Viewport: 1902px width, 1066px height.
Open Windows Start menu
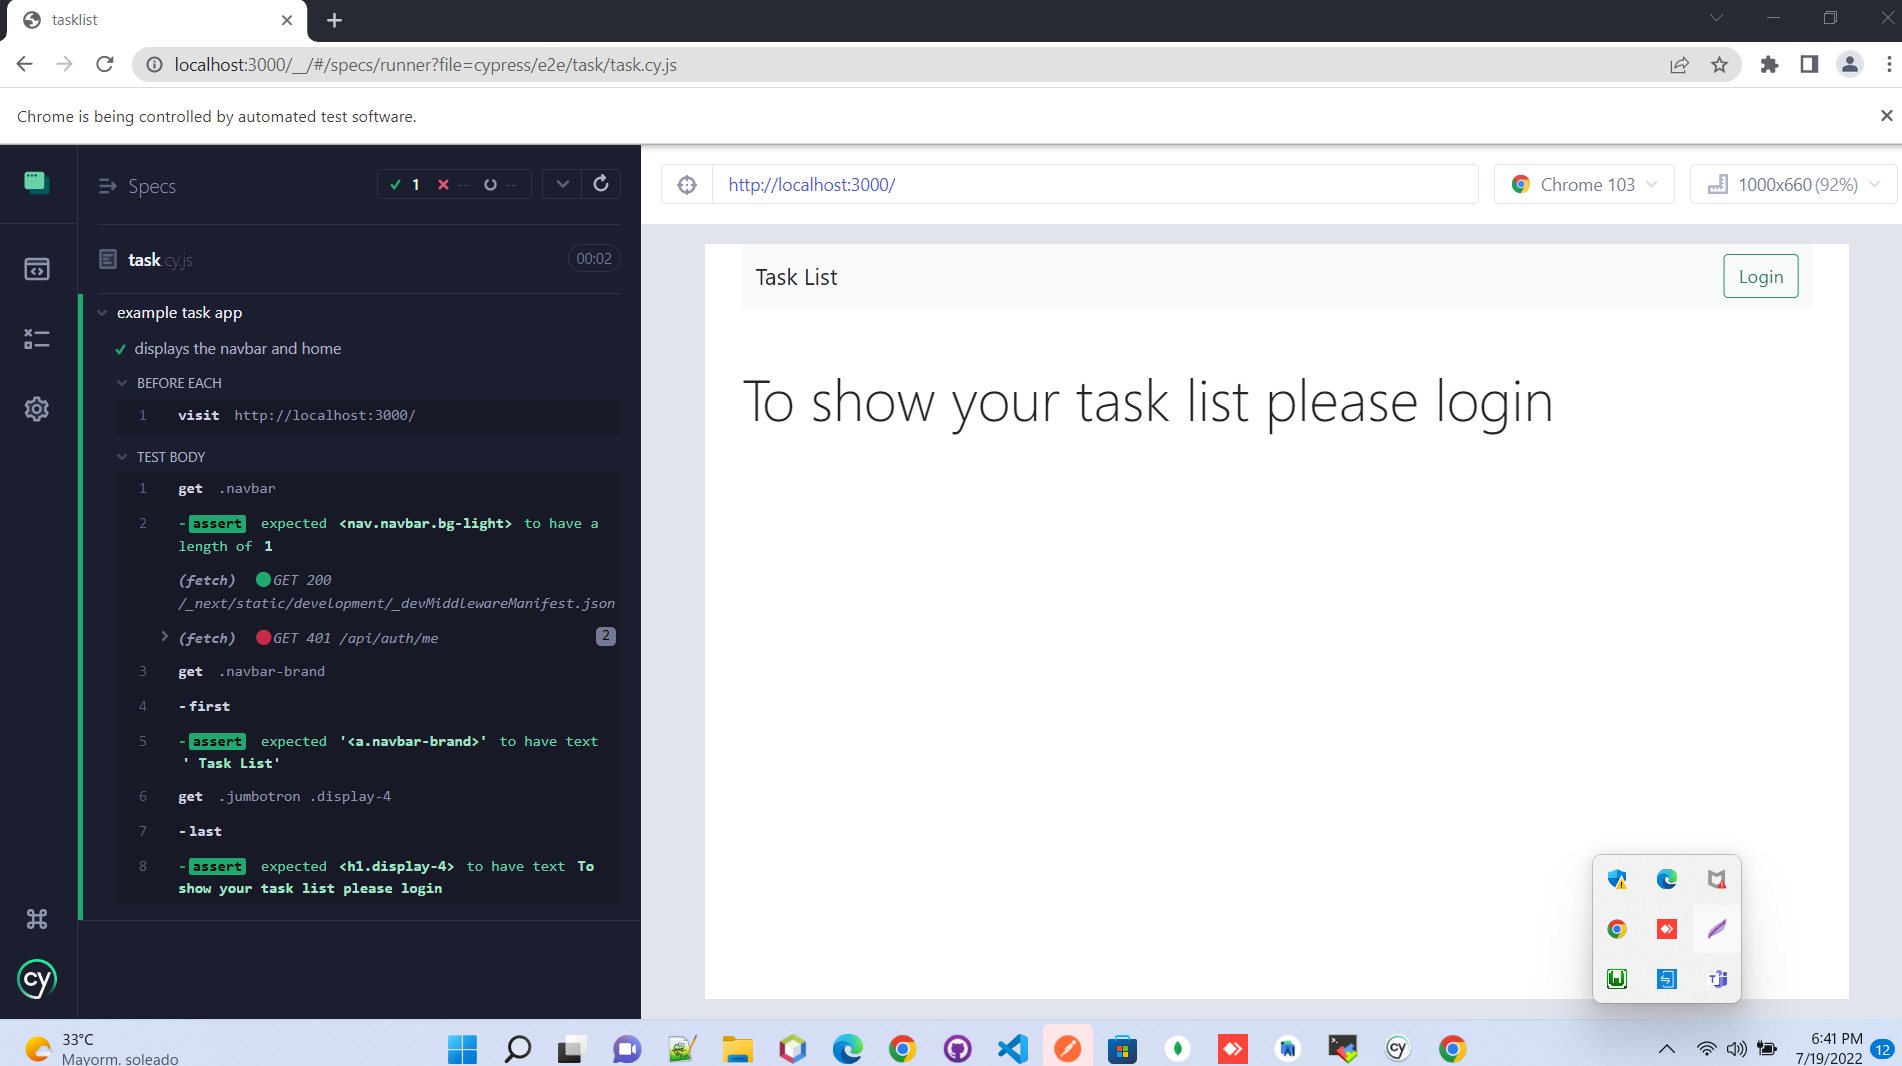coord(462,1048)
